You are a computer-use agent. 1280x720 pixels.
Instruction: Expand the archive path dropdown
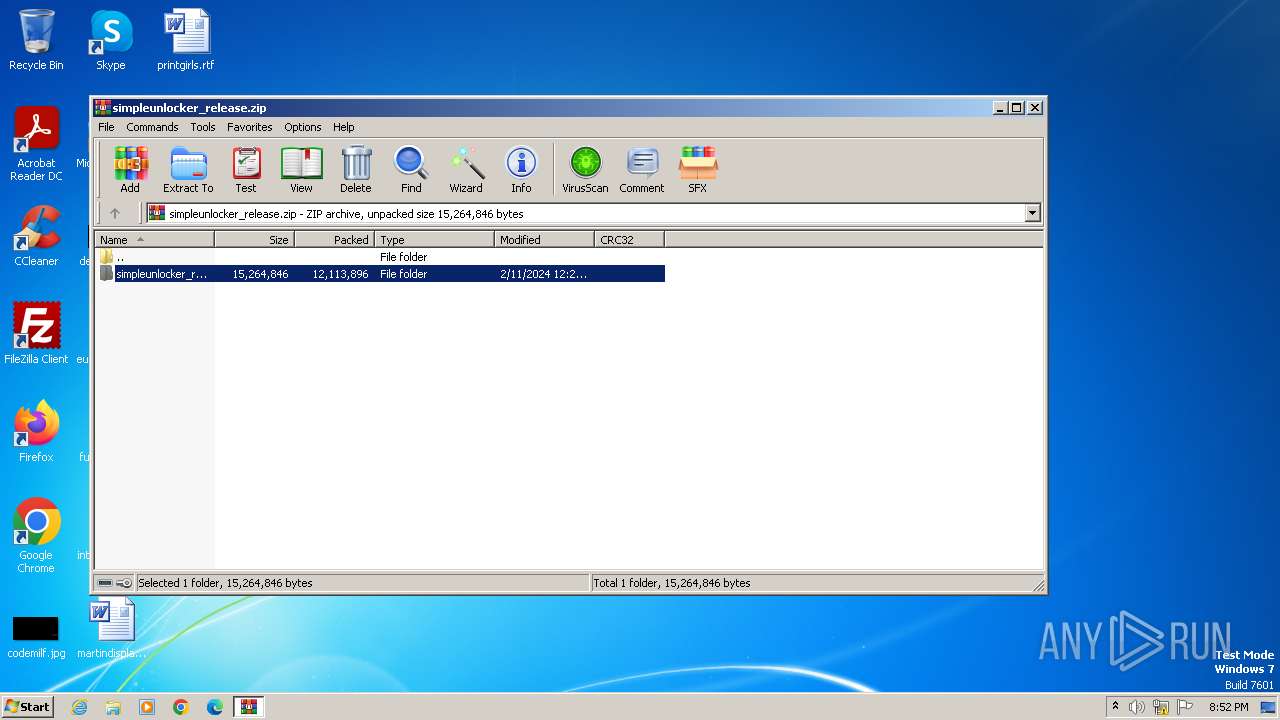pos(1032,213)
